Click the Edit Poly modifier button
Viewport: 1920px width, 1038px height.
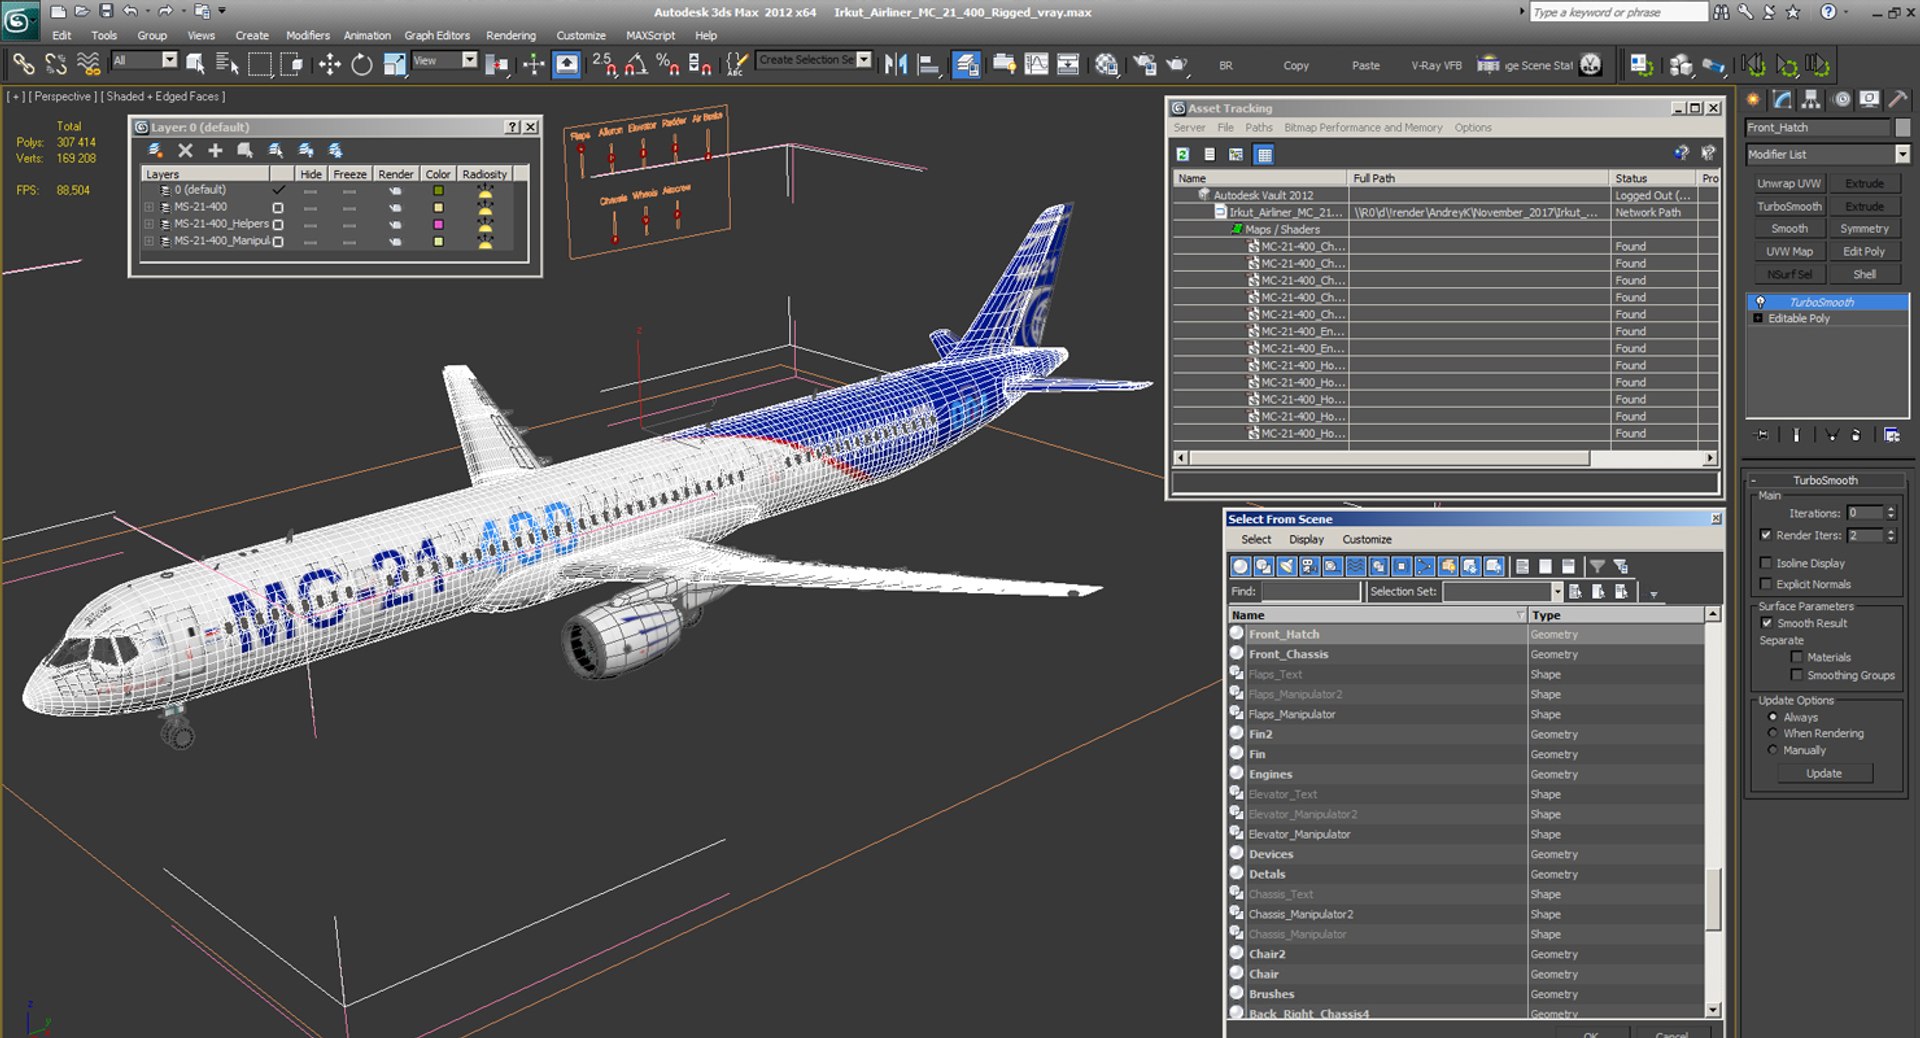click(x=1864, y=252)
